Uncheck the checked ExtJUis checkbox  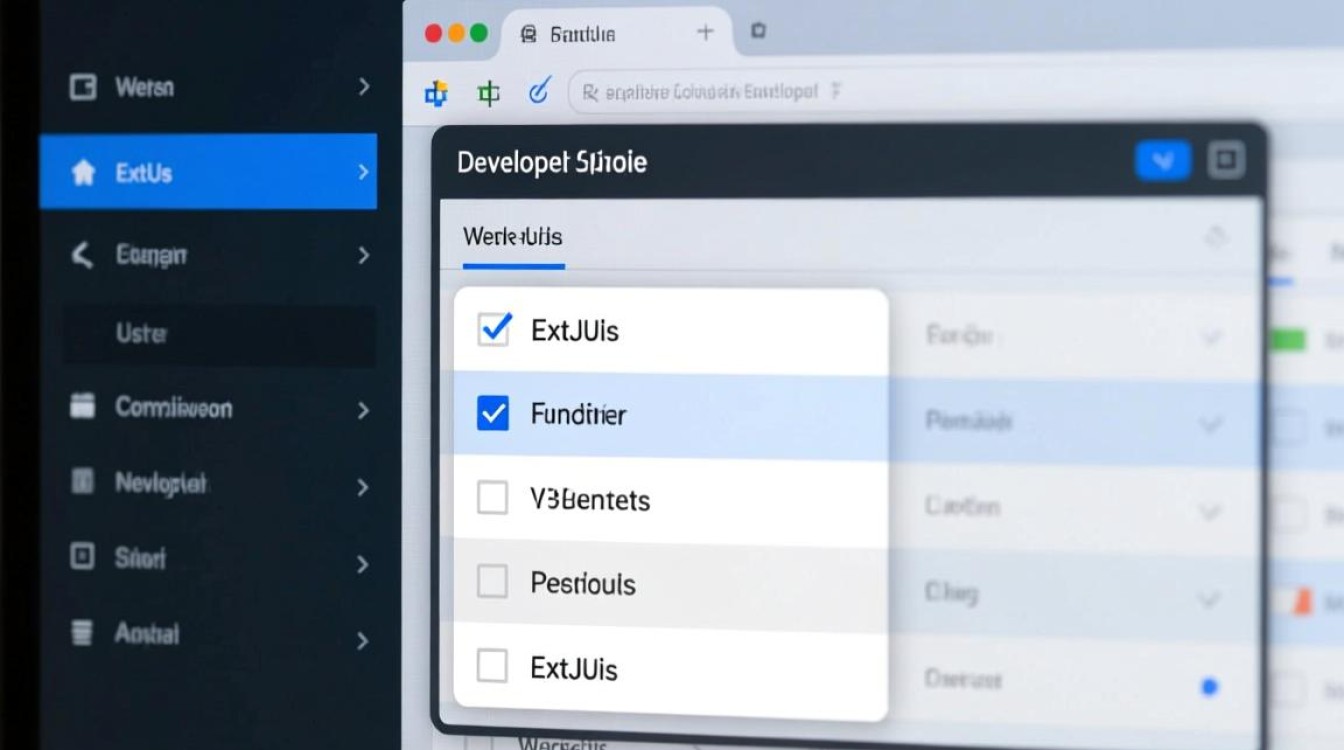pos(494,329)
